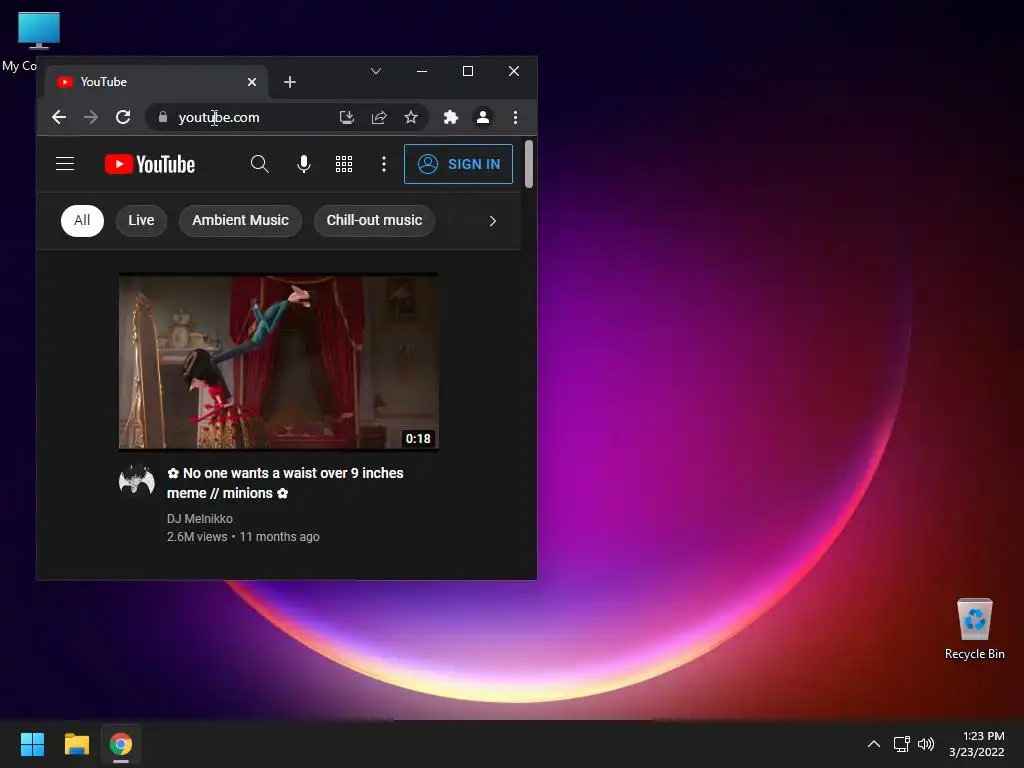Open the tab search dropdown chevron
1024x768 pixels.
376,71
